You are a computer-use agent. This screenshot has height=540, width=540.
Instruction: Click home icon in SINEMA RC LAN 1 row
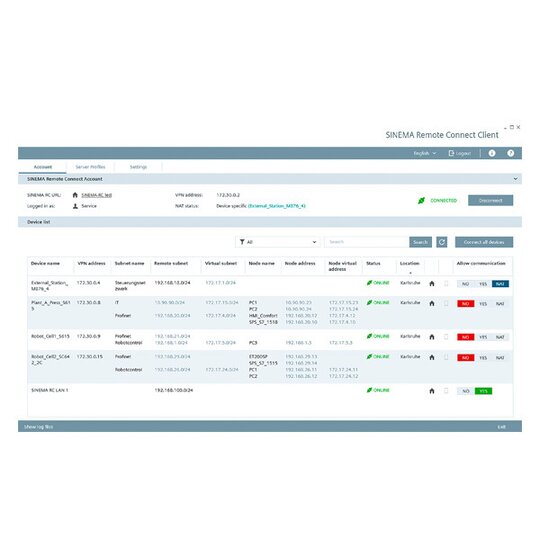[432, 391]
